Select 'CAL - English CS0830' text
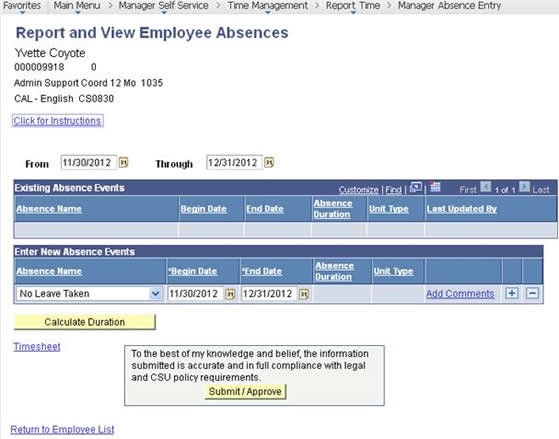This screenshot has height=439, width=559. 64,99
